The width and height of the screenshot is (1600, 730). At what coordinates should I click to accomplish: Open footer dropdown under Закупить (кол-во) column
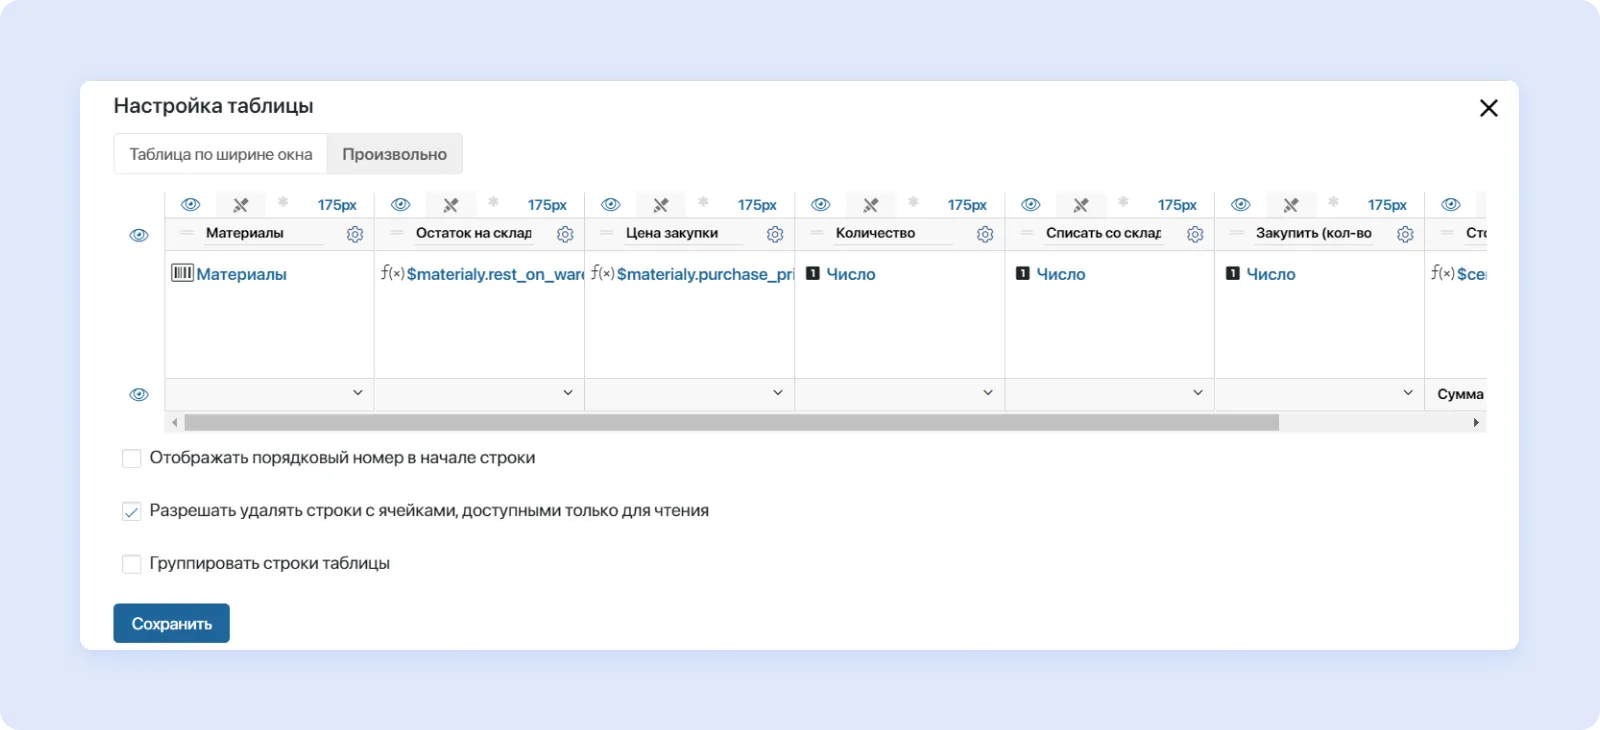point(1408,393)
